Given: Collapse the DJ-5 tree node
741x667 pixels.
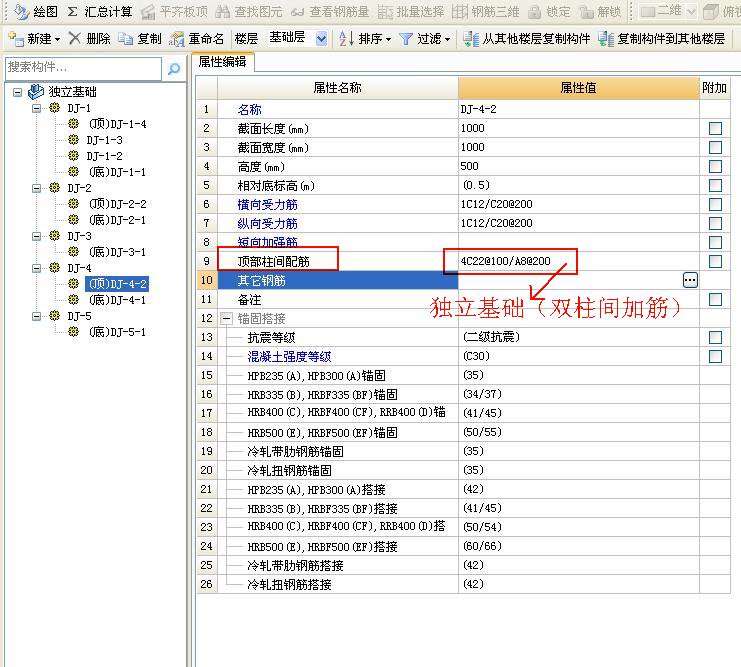Looking at the screenshot, I should coord(36,316).
